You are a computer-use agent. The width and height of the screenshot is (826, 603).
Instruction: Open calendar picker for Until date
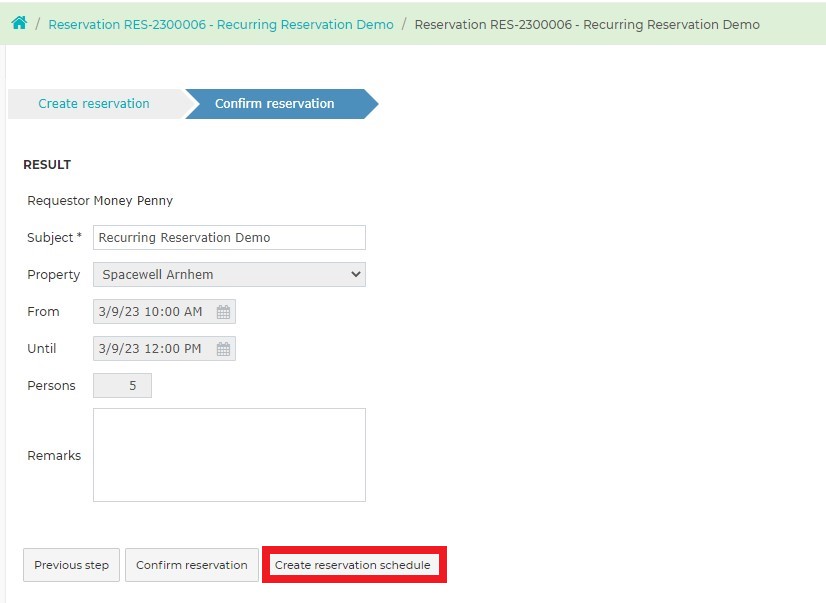223,349
